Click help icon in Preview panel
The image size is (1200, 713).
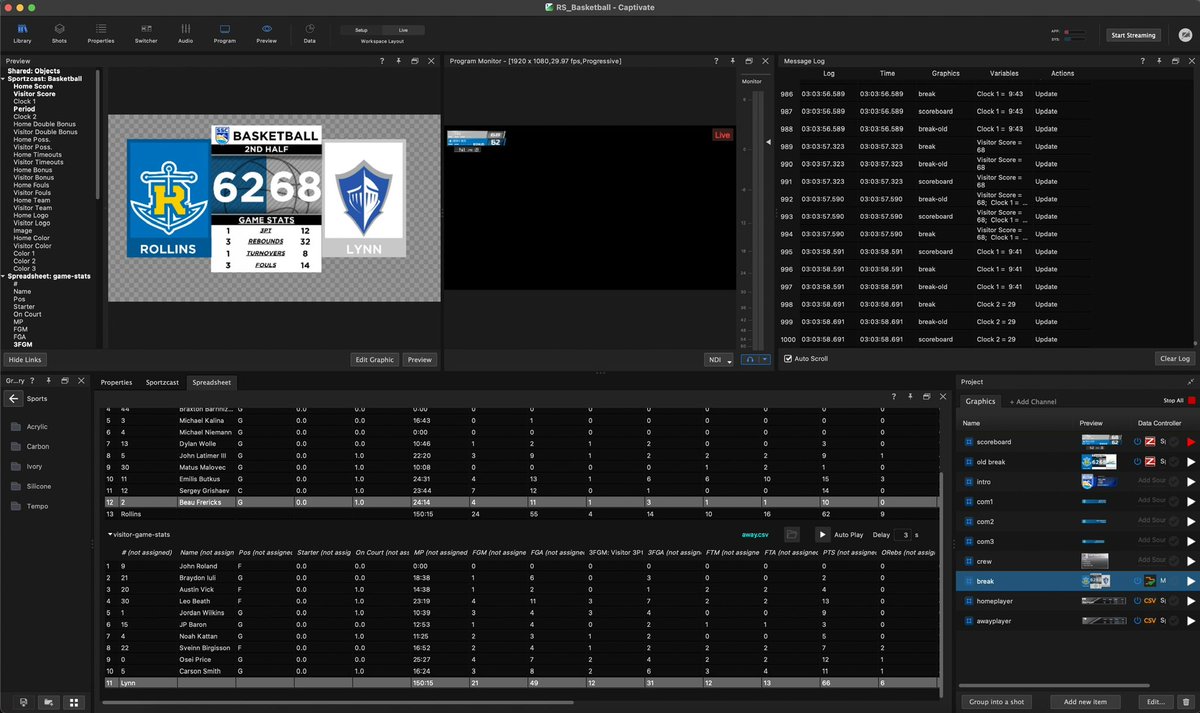pos(383,61)
